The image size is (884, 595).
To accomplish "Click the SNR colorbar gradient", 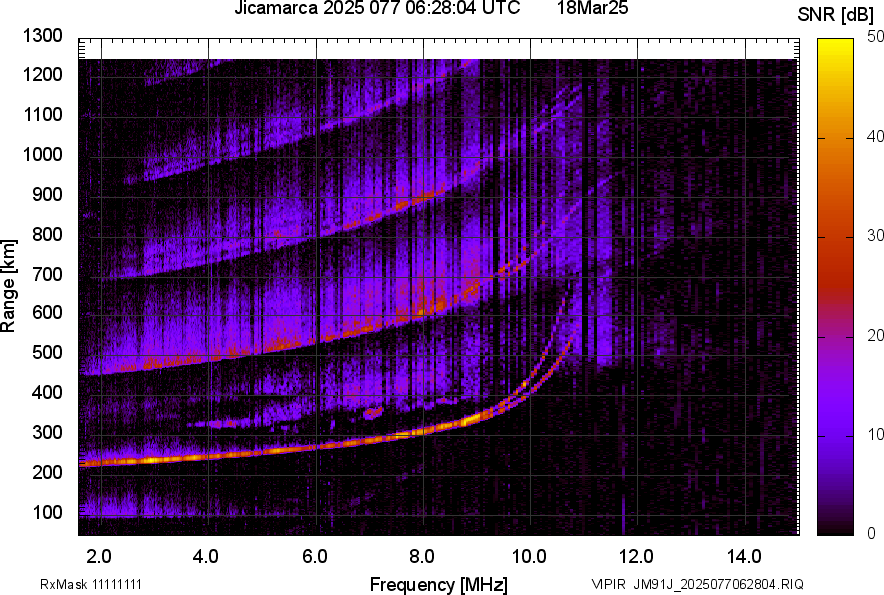I will tap(836, 287).
